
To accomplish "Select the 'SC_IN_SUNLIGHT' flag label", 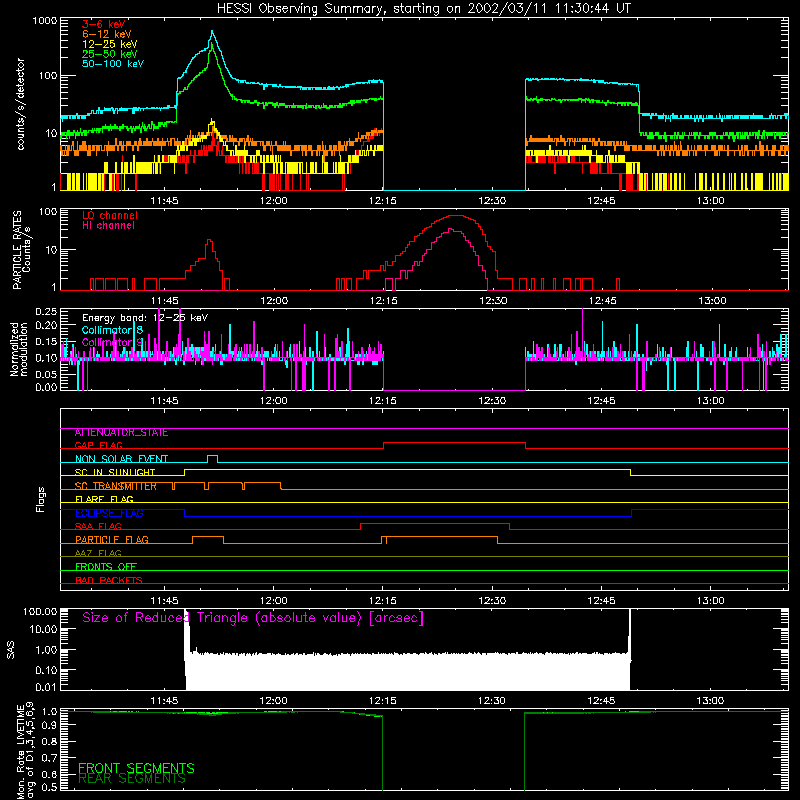I will click(115, 472).
